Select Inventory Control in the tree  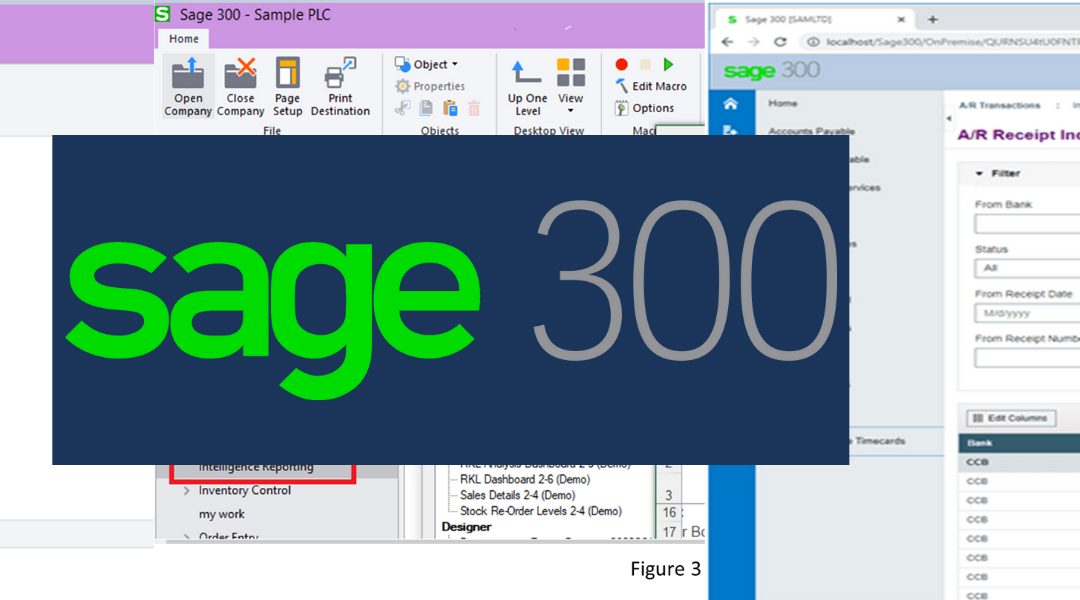pos(245,490)
